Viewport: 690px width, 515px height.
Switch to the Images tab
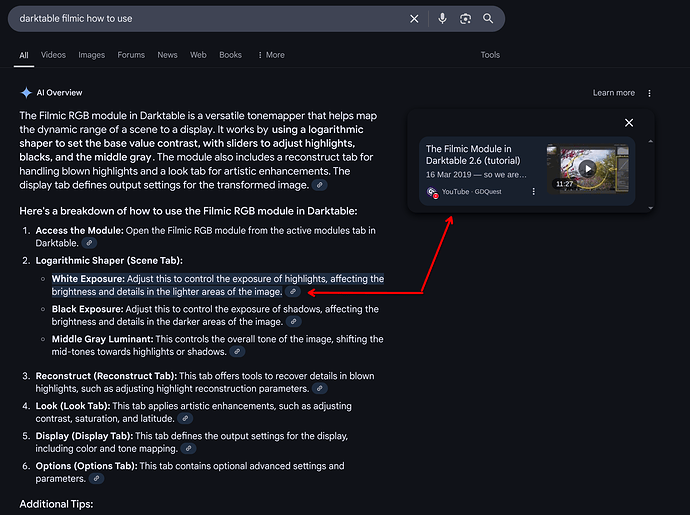tap(92, 55)
